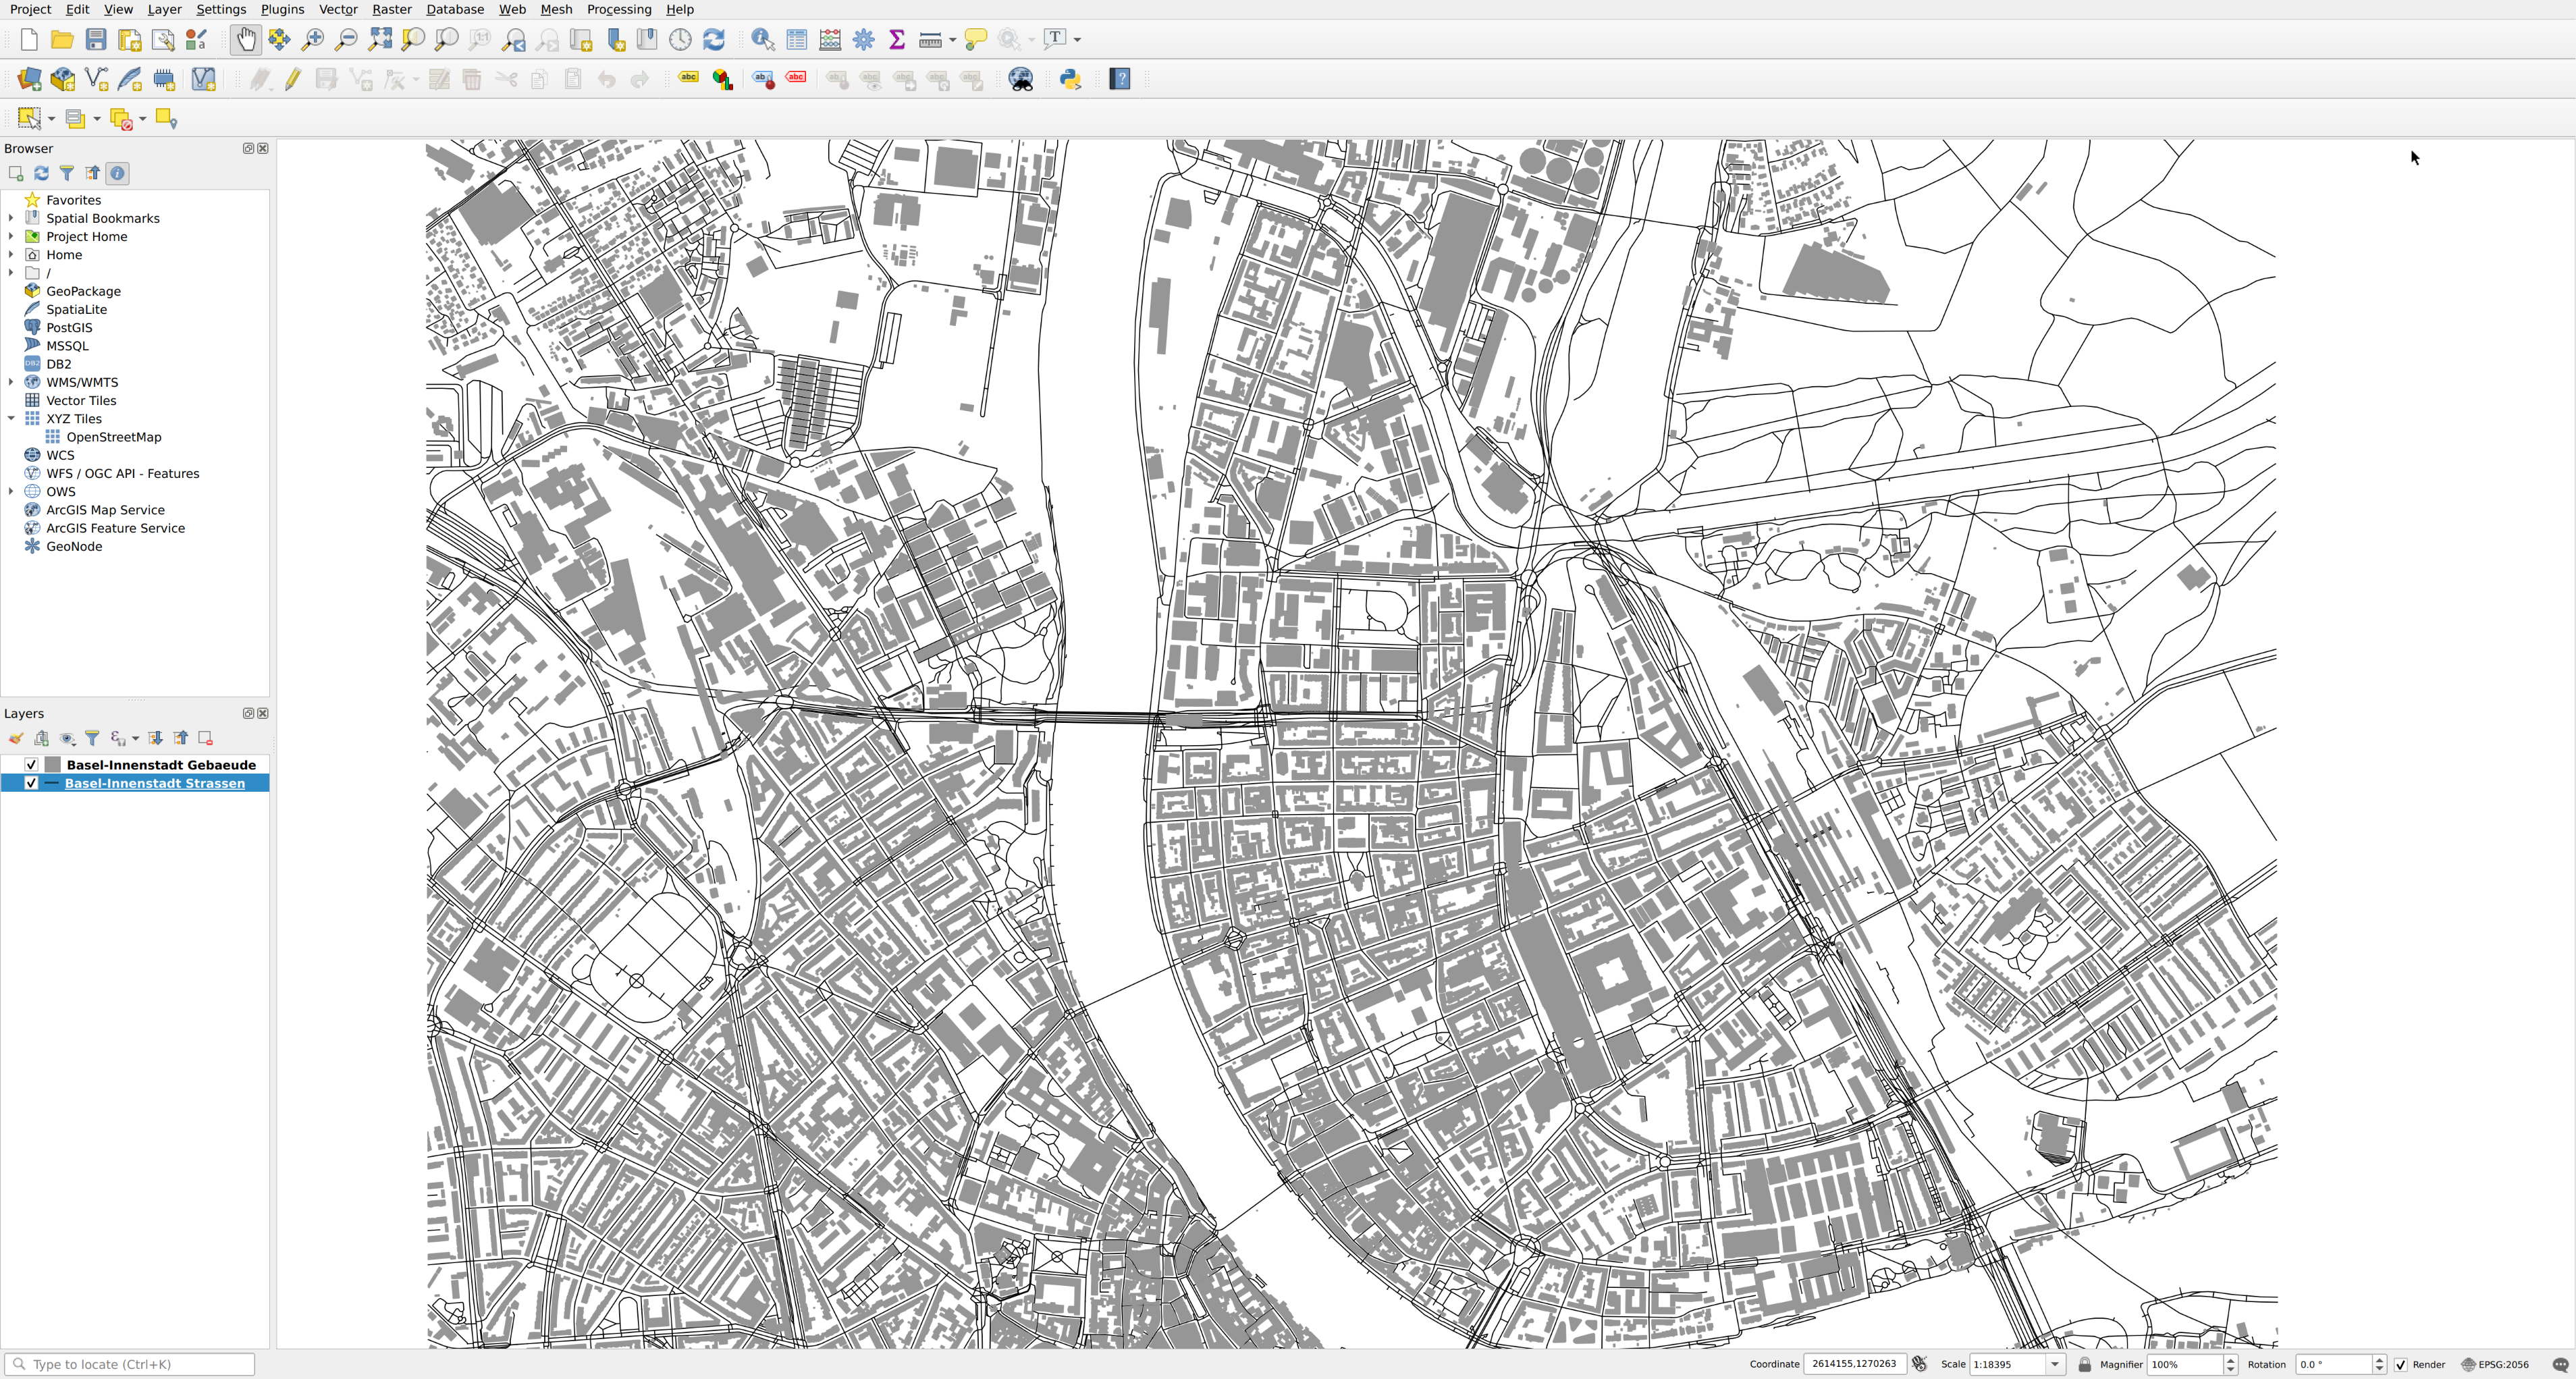The width and height of the screenshot is (2576, 1379).
Task: Click the Refresh map icon
Action: coord(713,40)
